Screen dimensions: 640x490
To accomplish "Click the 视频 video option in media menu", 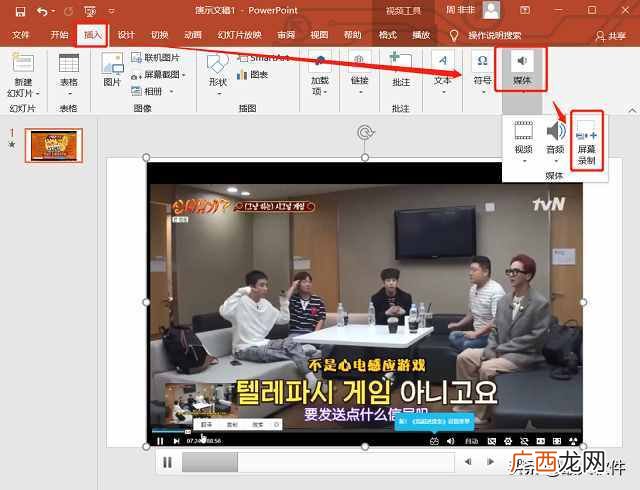I will click(523, 142).
